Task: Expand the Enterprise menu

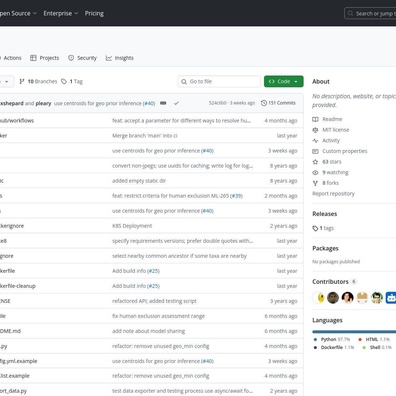Action: [x=61, y=13]
